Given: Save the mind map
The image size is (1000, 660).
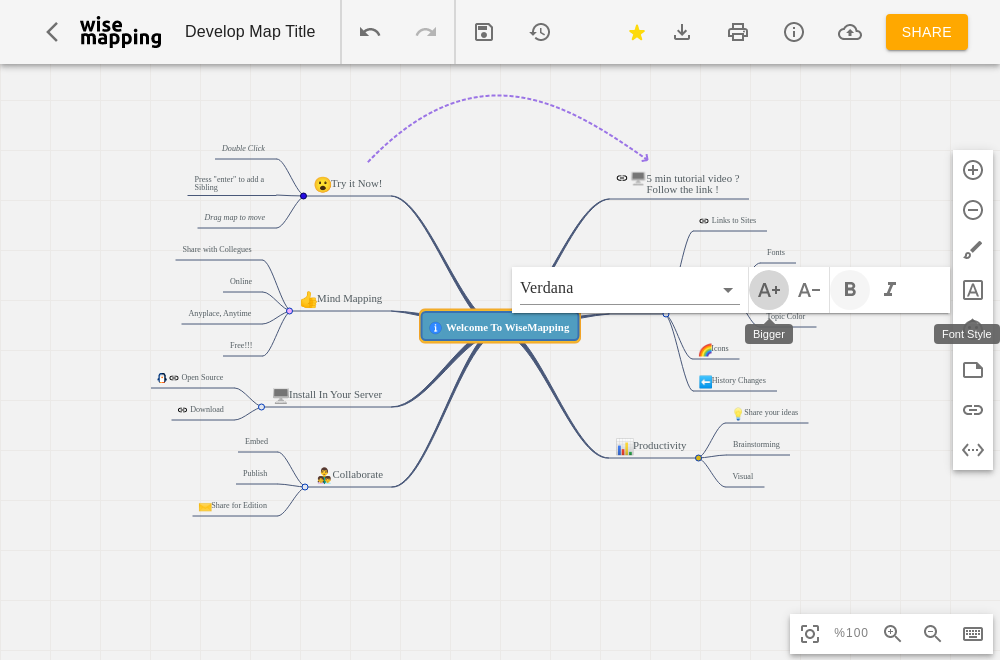Looking at the screenshot, I should [x=484, y=32].
